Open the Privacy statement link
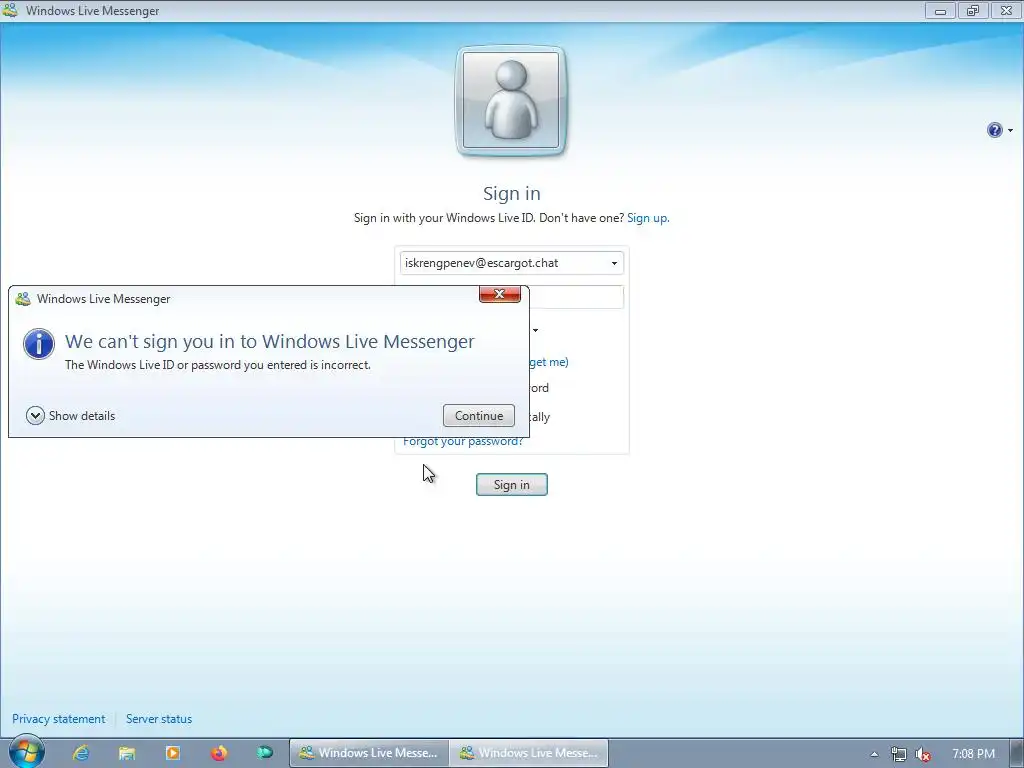The width and height of the screenshot is (1024, 768). point(58,718)
